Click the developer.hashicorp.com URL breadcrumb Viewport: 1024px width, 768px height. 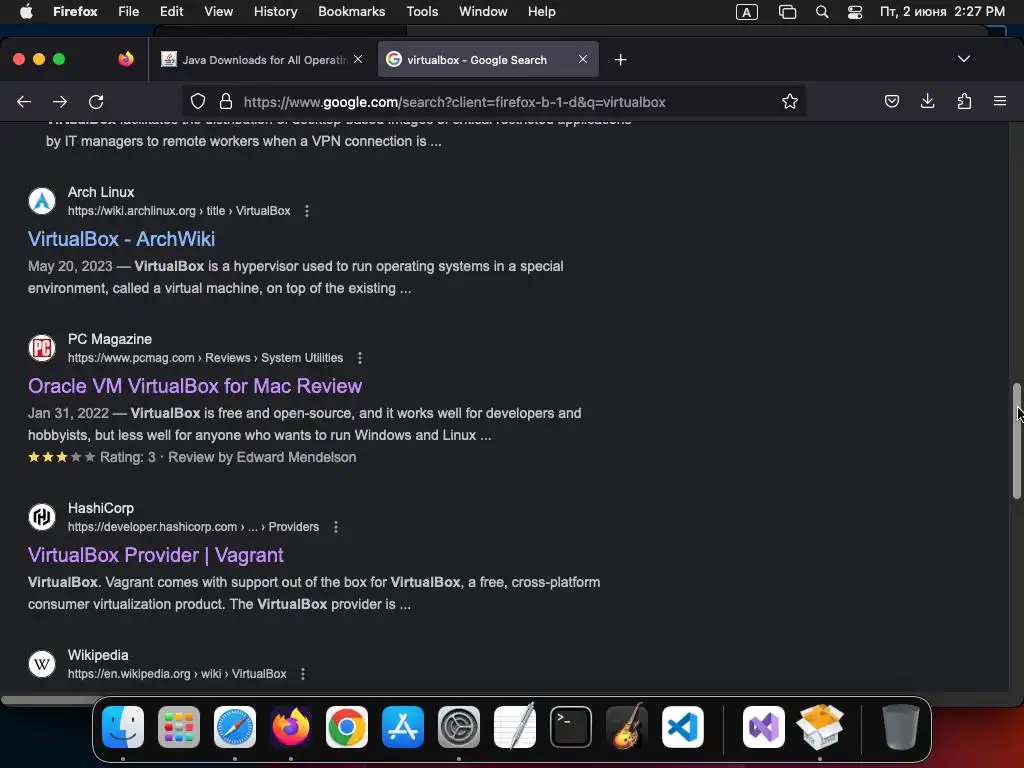click(193, 527)
